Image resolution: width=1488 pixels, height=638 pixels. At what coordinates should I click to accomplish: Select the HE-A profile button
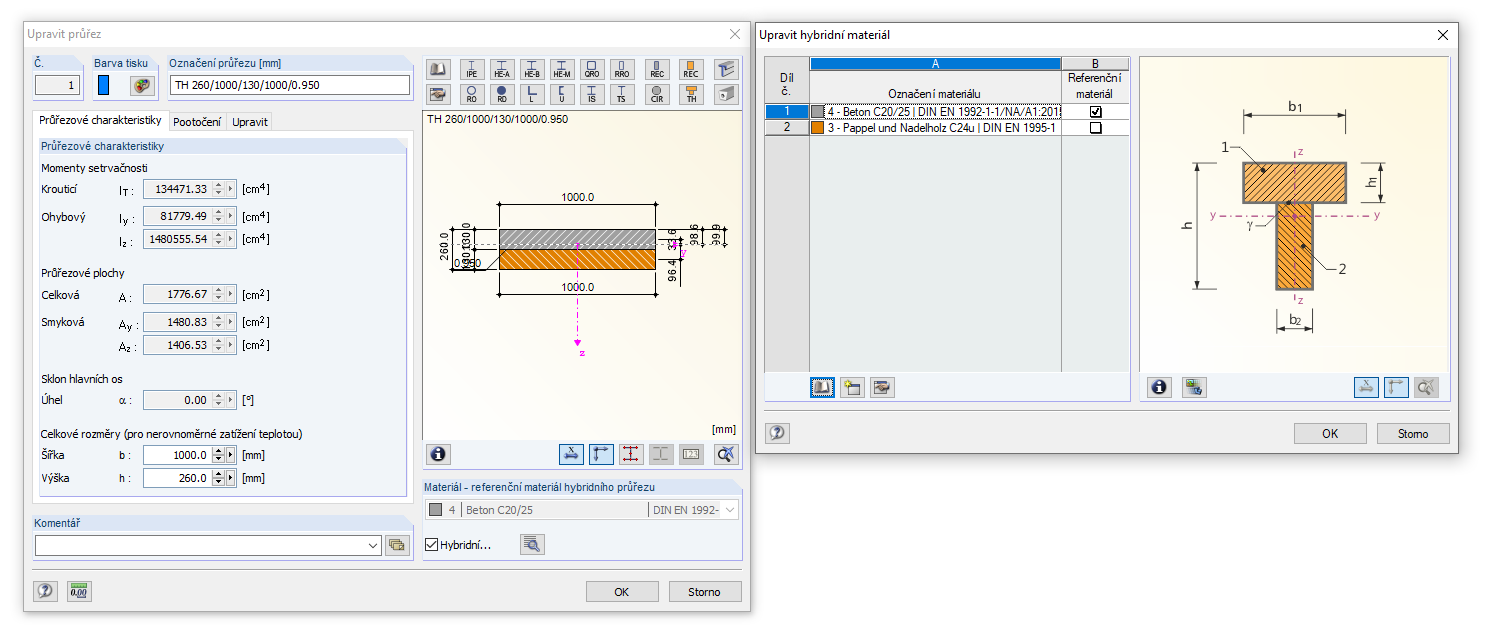[x=502, y=69]
